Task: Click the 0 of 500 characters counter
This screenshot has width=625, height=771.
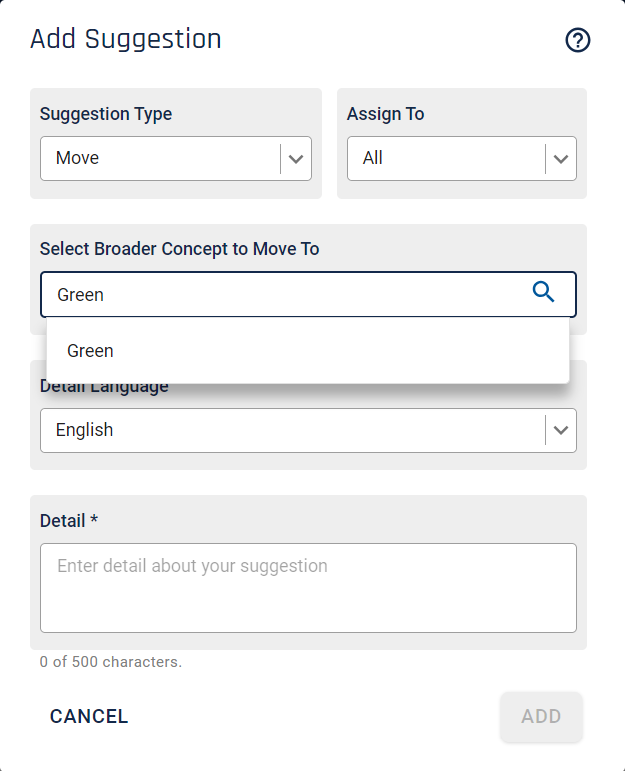Action: (111, 662)
